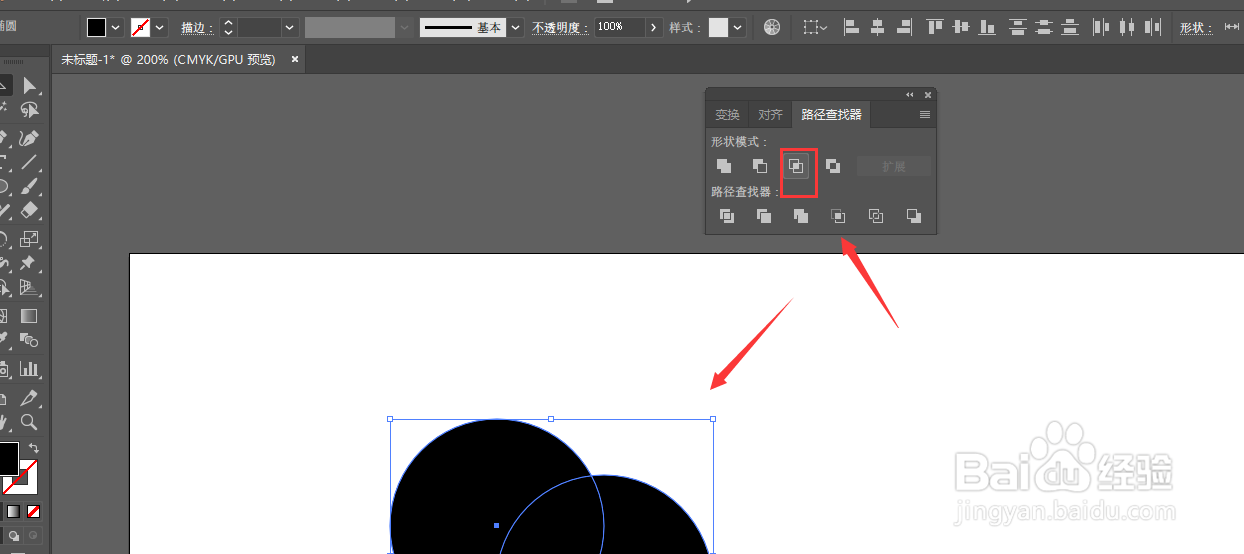Open Align To selection dropdown
Image resolution: width=1244 pixels, height=554 pixels.
[816, 27]
